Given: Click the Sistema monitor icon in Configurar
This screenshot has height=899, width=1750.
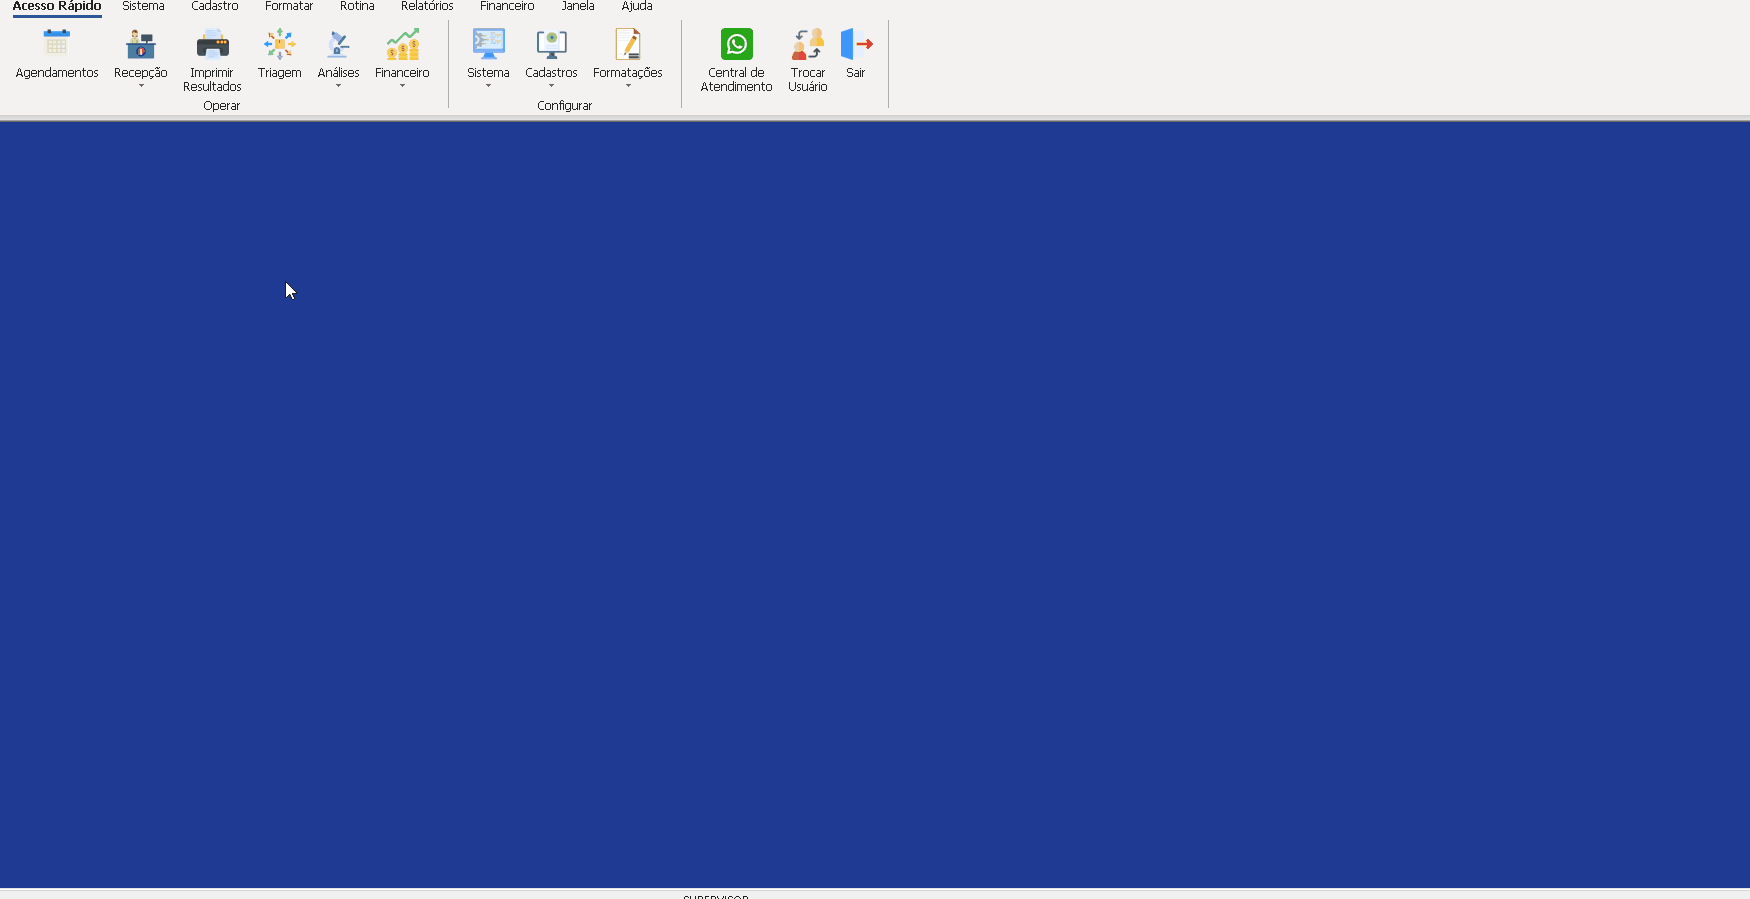Looking at the screenshot, I should (x=488, y=44).
